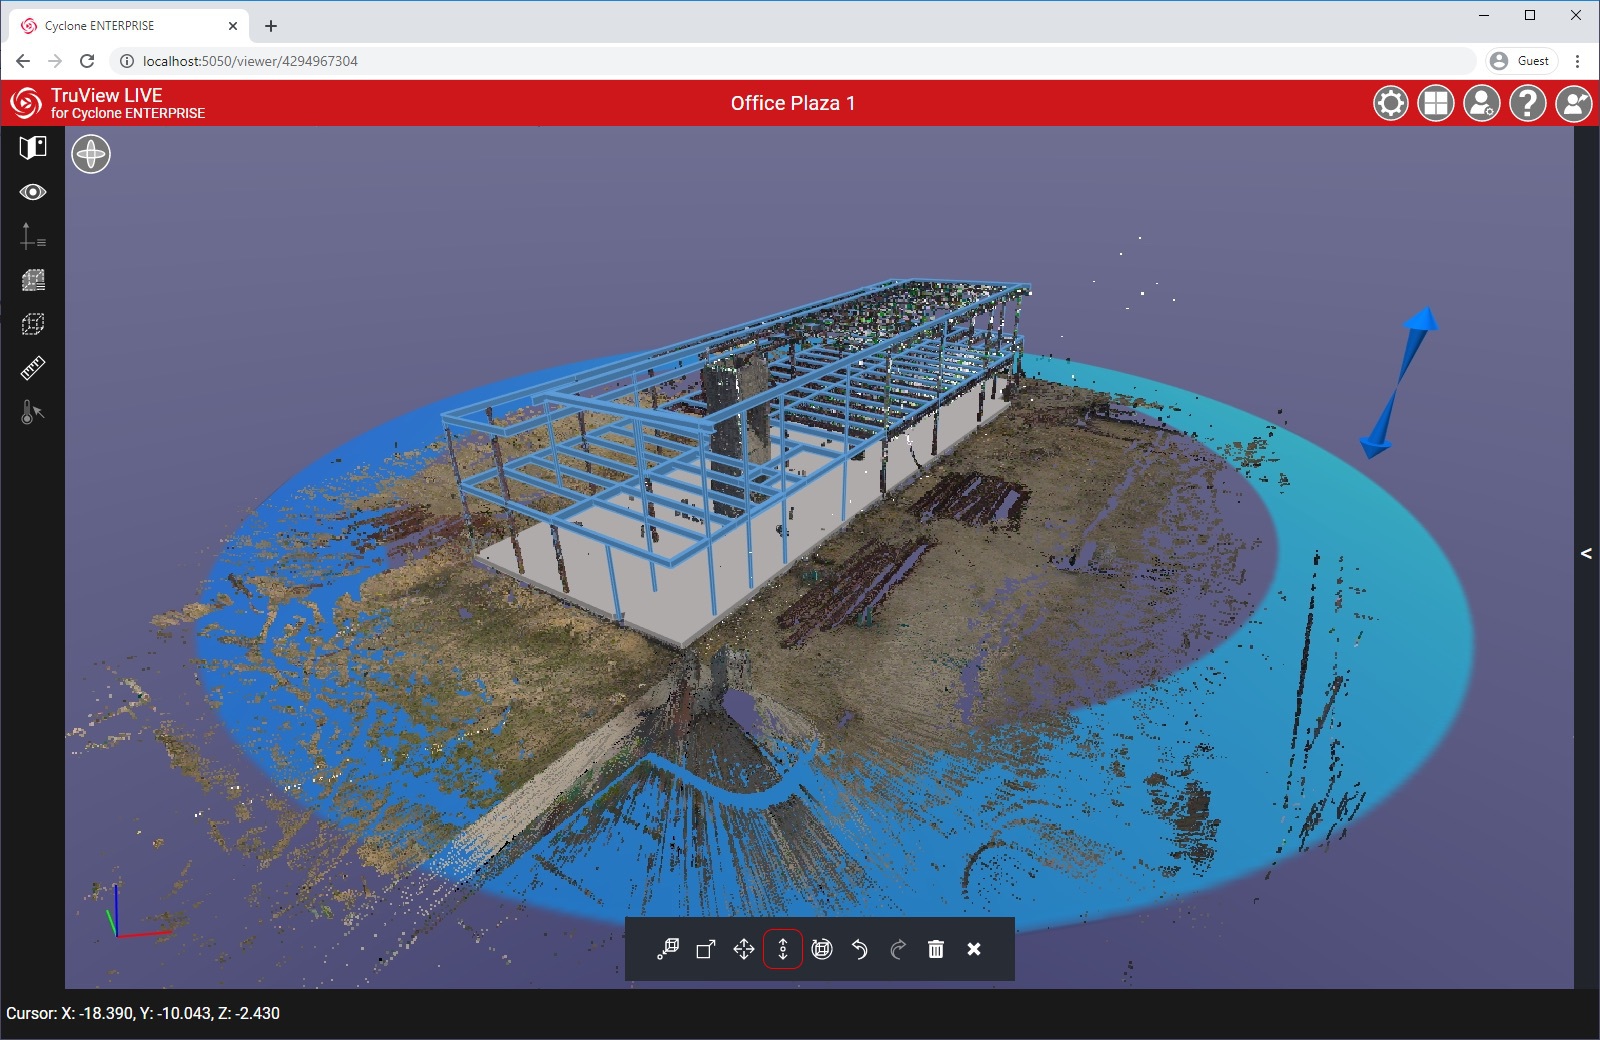View site information icon in address bar
Screen dimensions: 1600x1040
(x=127, y=61)
